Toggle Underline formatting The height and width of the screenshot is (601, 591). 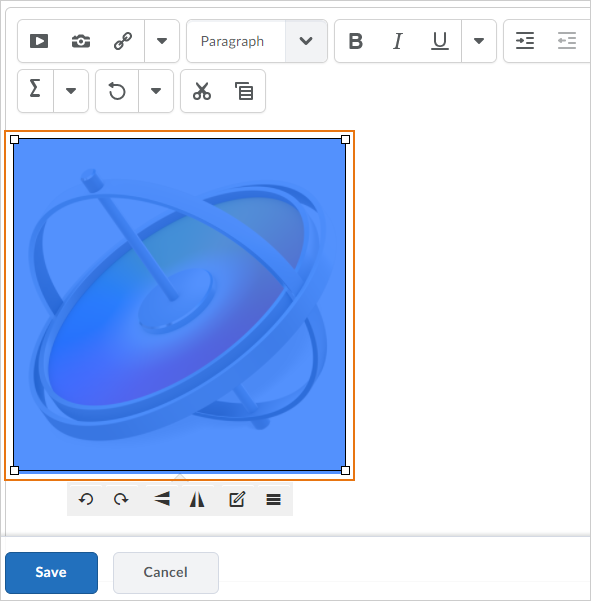[x=440, y=41]
